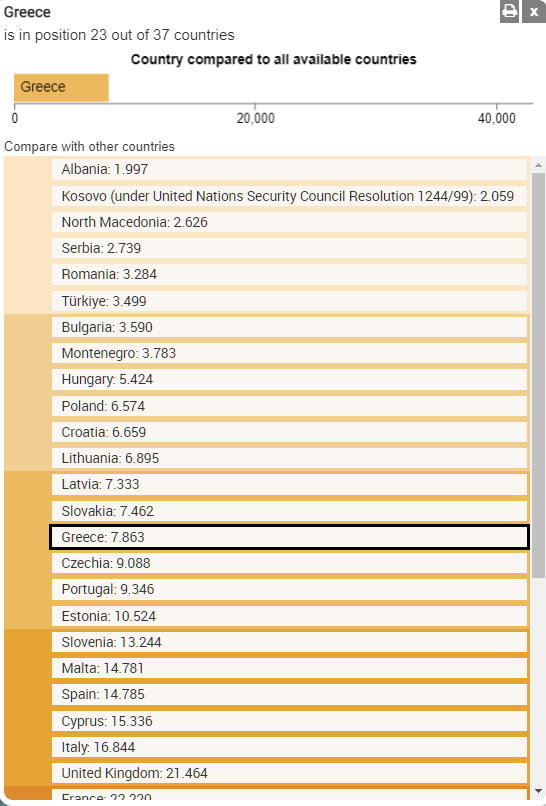Choose Estonia: 10.524 row
Viewport: 546px width, 806px height.
tap(289, 616)
